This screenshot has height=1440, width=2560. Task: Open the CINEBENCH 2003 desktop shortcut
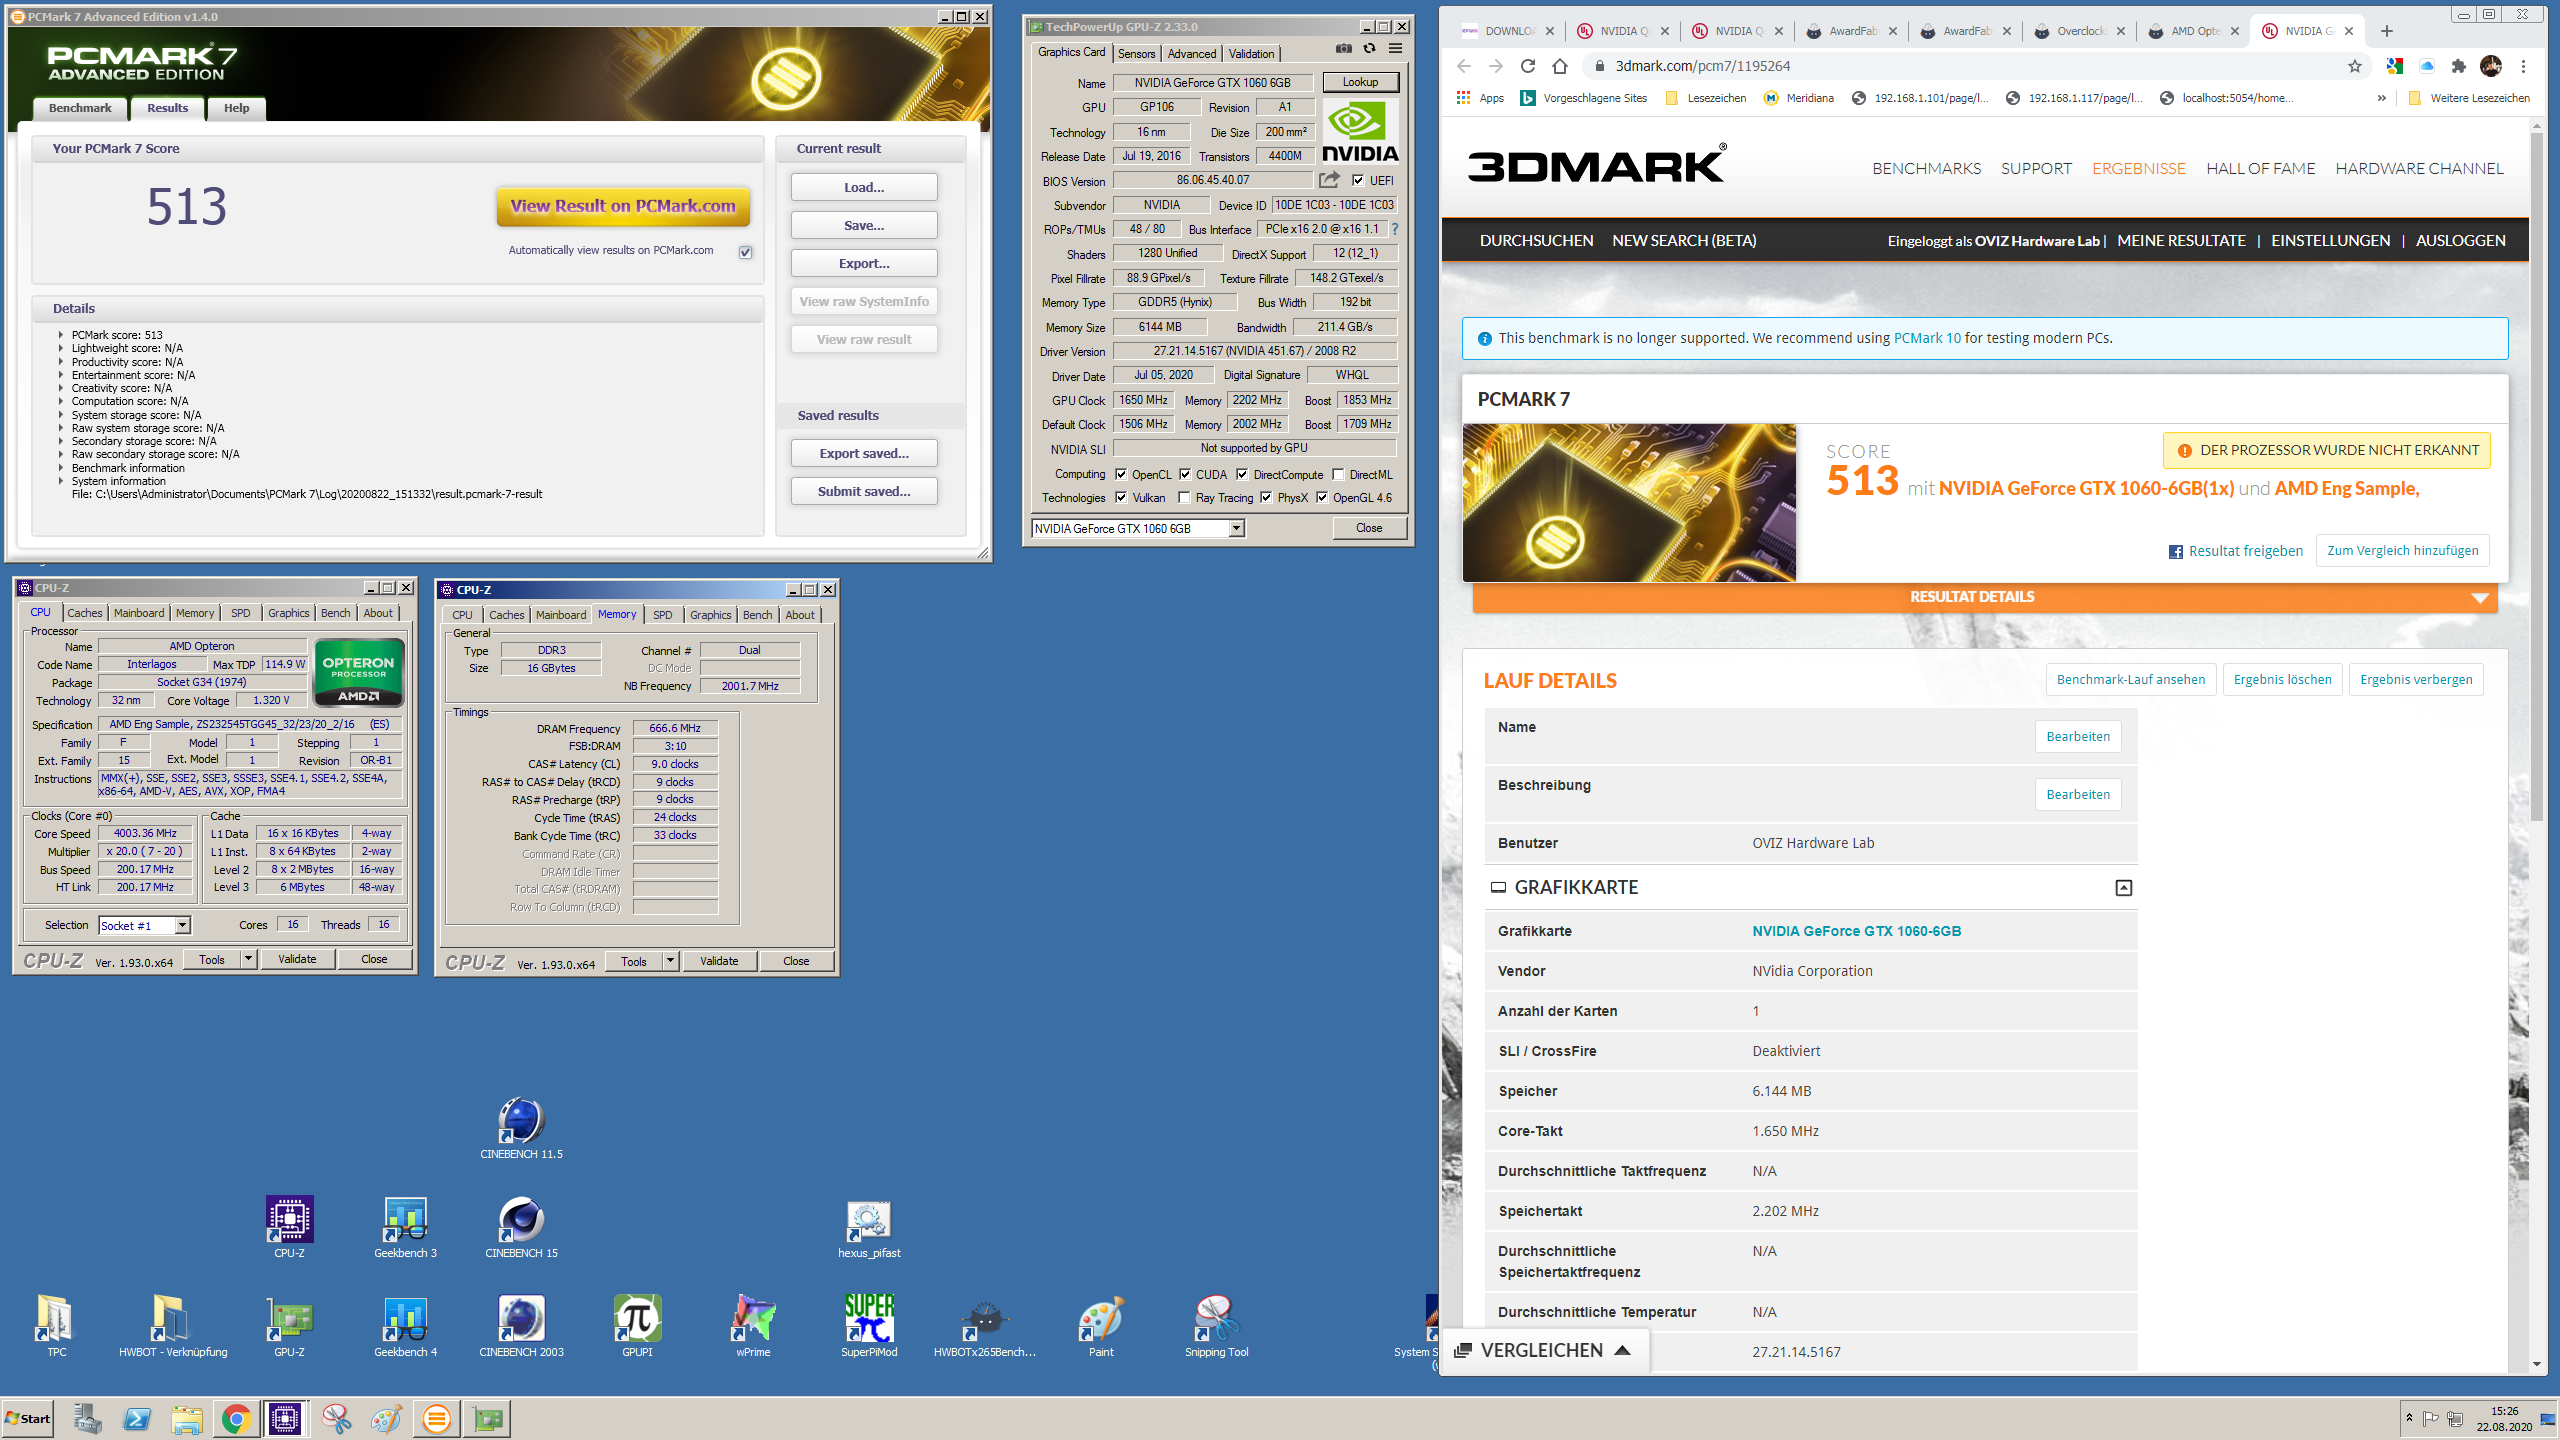(521, 1325)
